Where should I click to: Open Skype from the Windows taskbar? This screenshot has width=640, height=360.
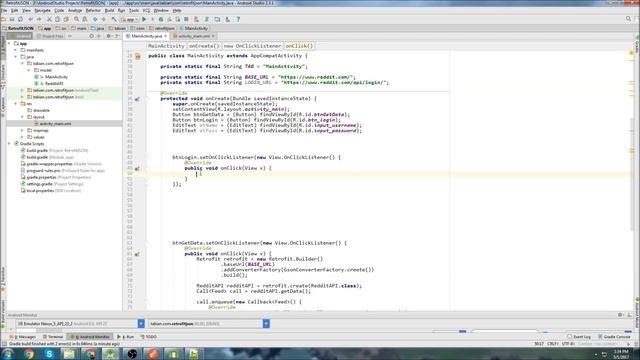(49, 354)
